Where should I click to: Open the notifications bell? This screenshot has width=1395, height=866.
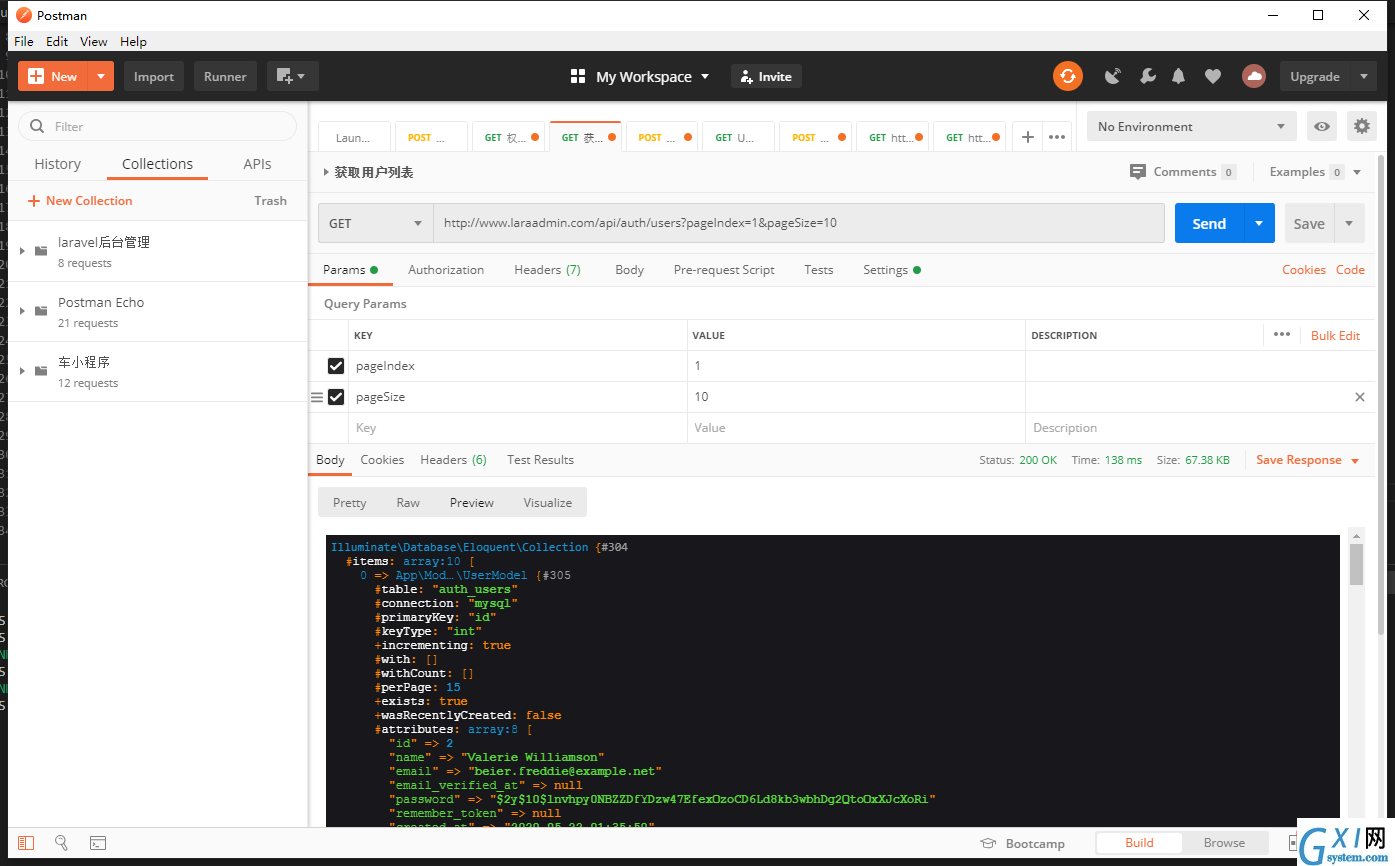tap(1179, 76)
